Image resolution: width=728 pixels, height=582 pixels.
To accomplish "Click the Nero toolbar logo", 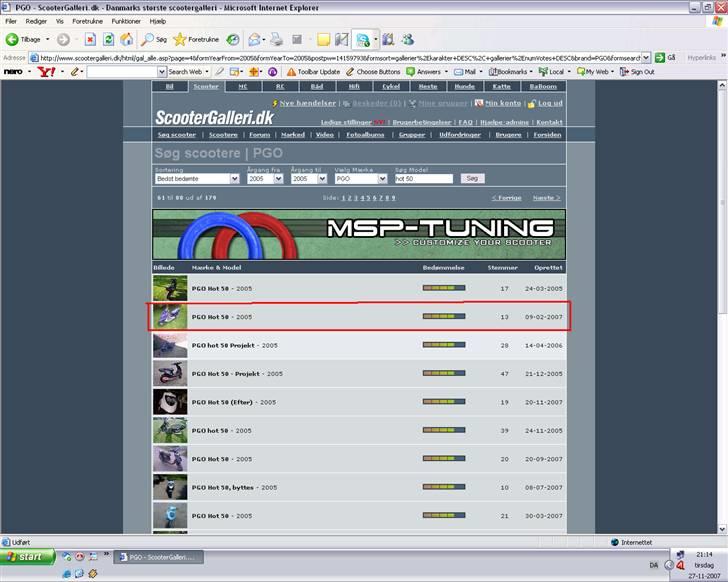I will pyautogui.click(x=13, y=71).
